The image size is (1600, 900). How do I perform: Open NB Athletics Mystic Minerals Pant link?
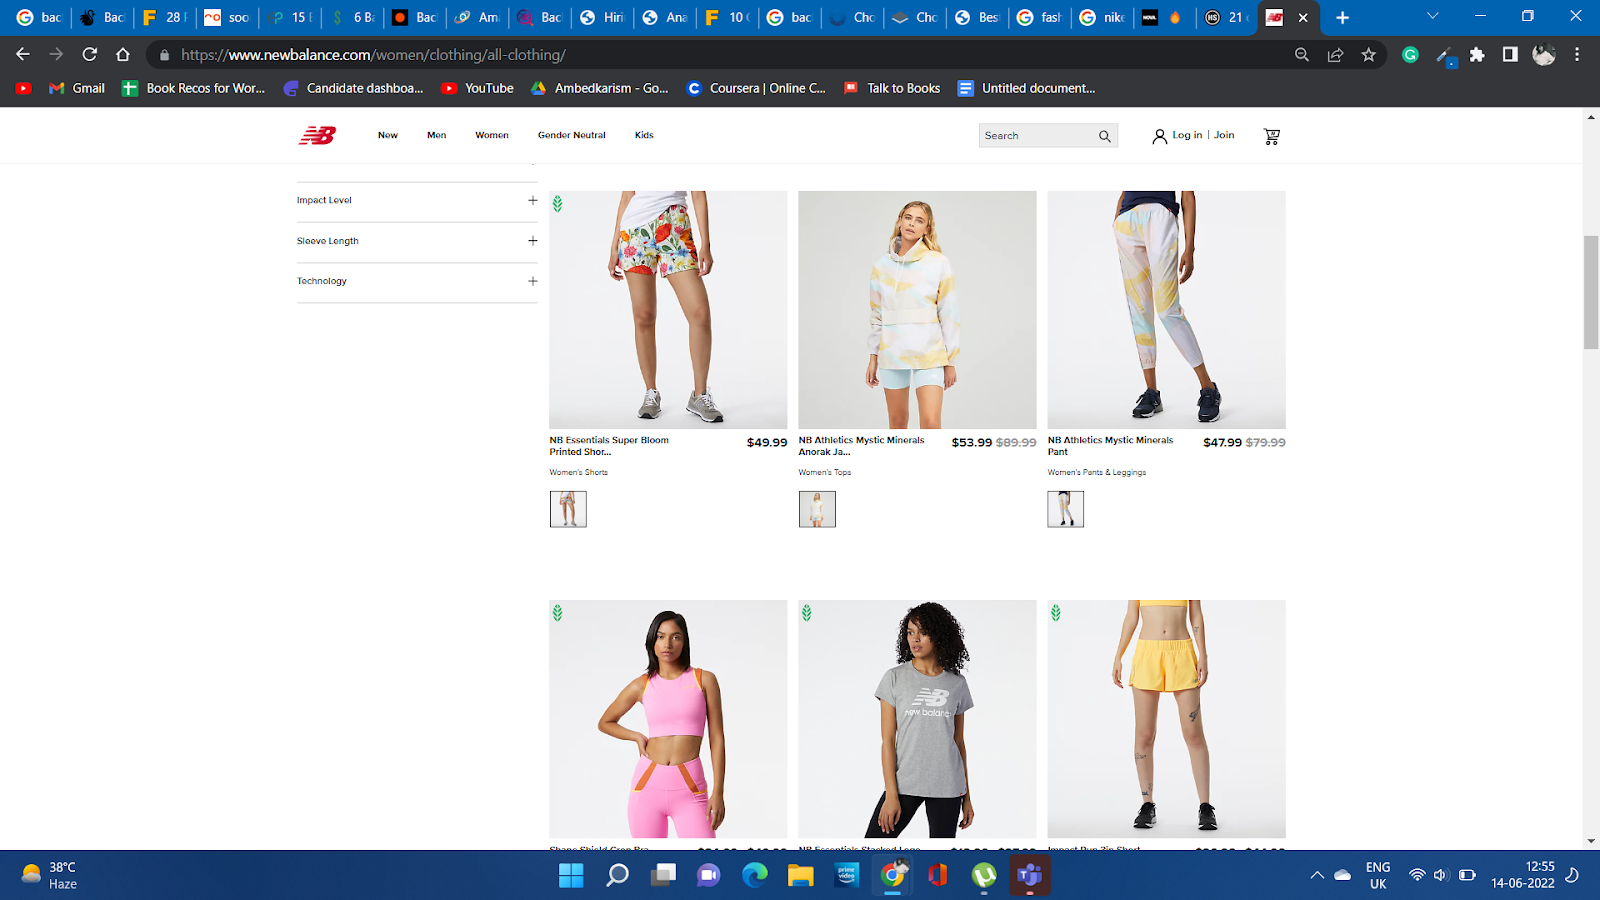1111,446
